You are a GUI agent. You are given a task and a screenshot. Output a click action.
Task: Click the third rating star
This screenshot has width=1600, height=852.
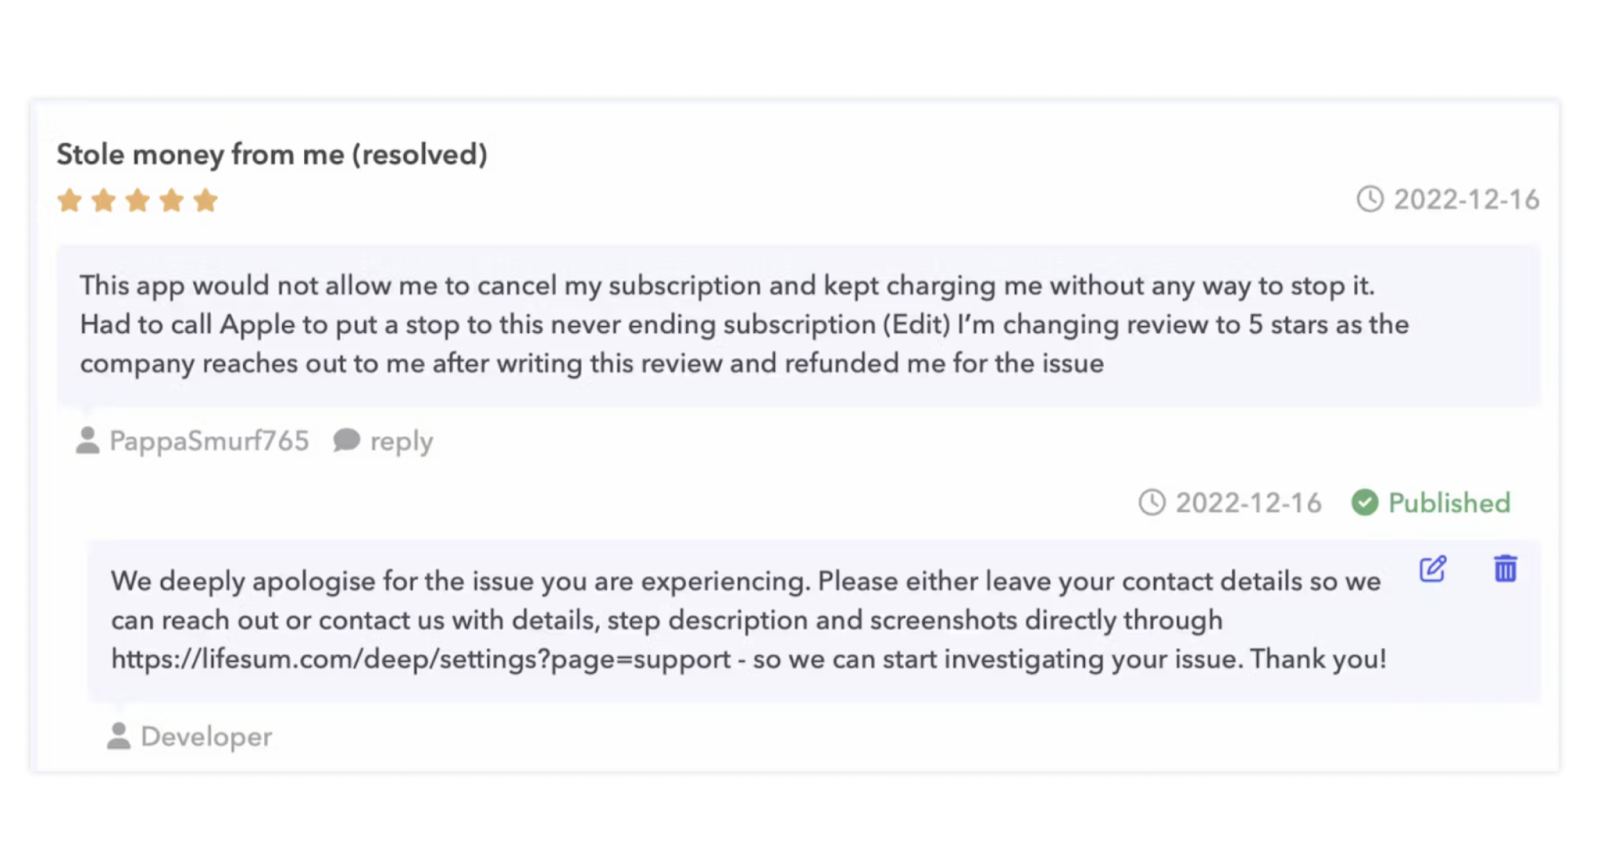[x=137, y=200]
